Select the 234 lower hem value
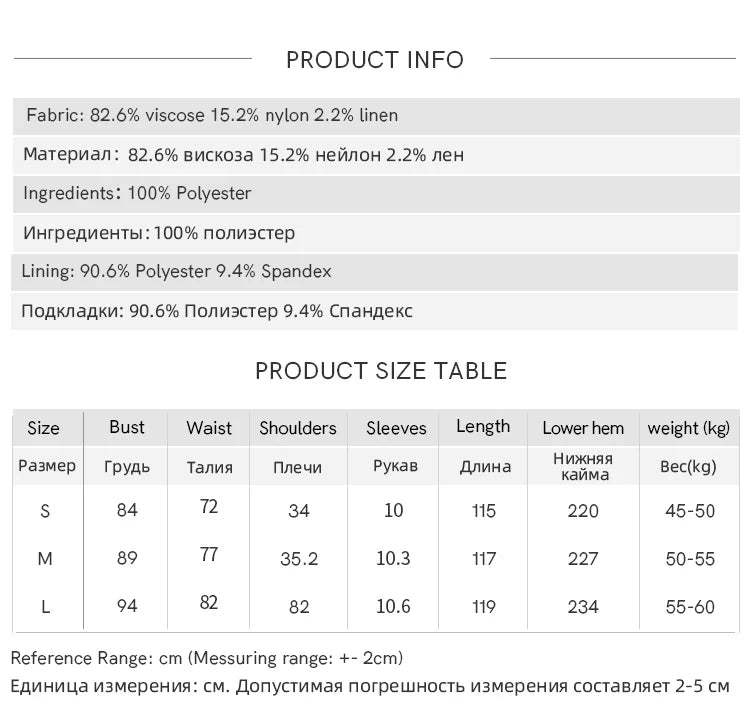750x722 pixels. (x=583, y=606)
